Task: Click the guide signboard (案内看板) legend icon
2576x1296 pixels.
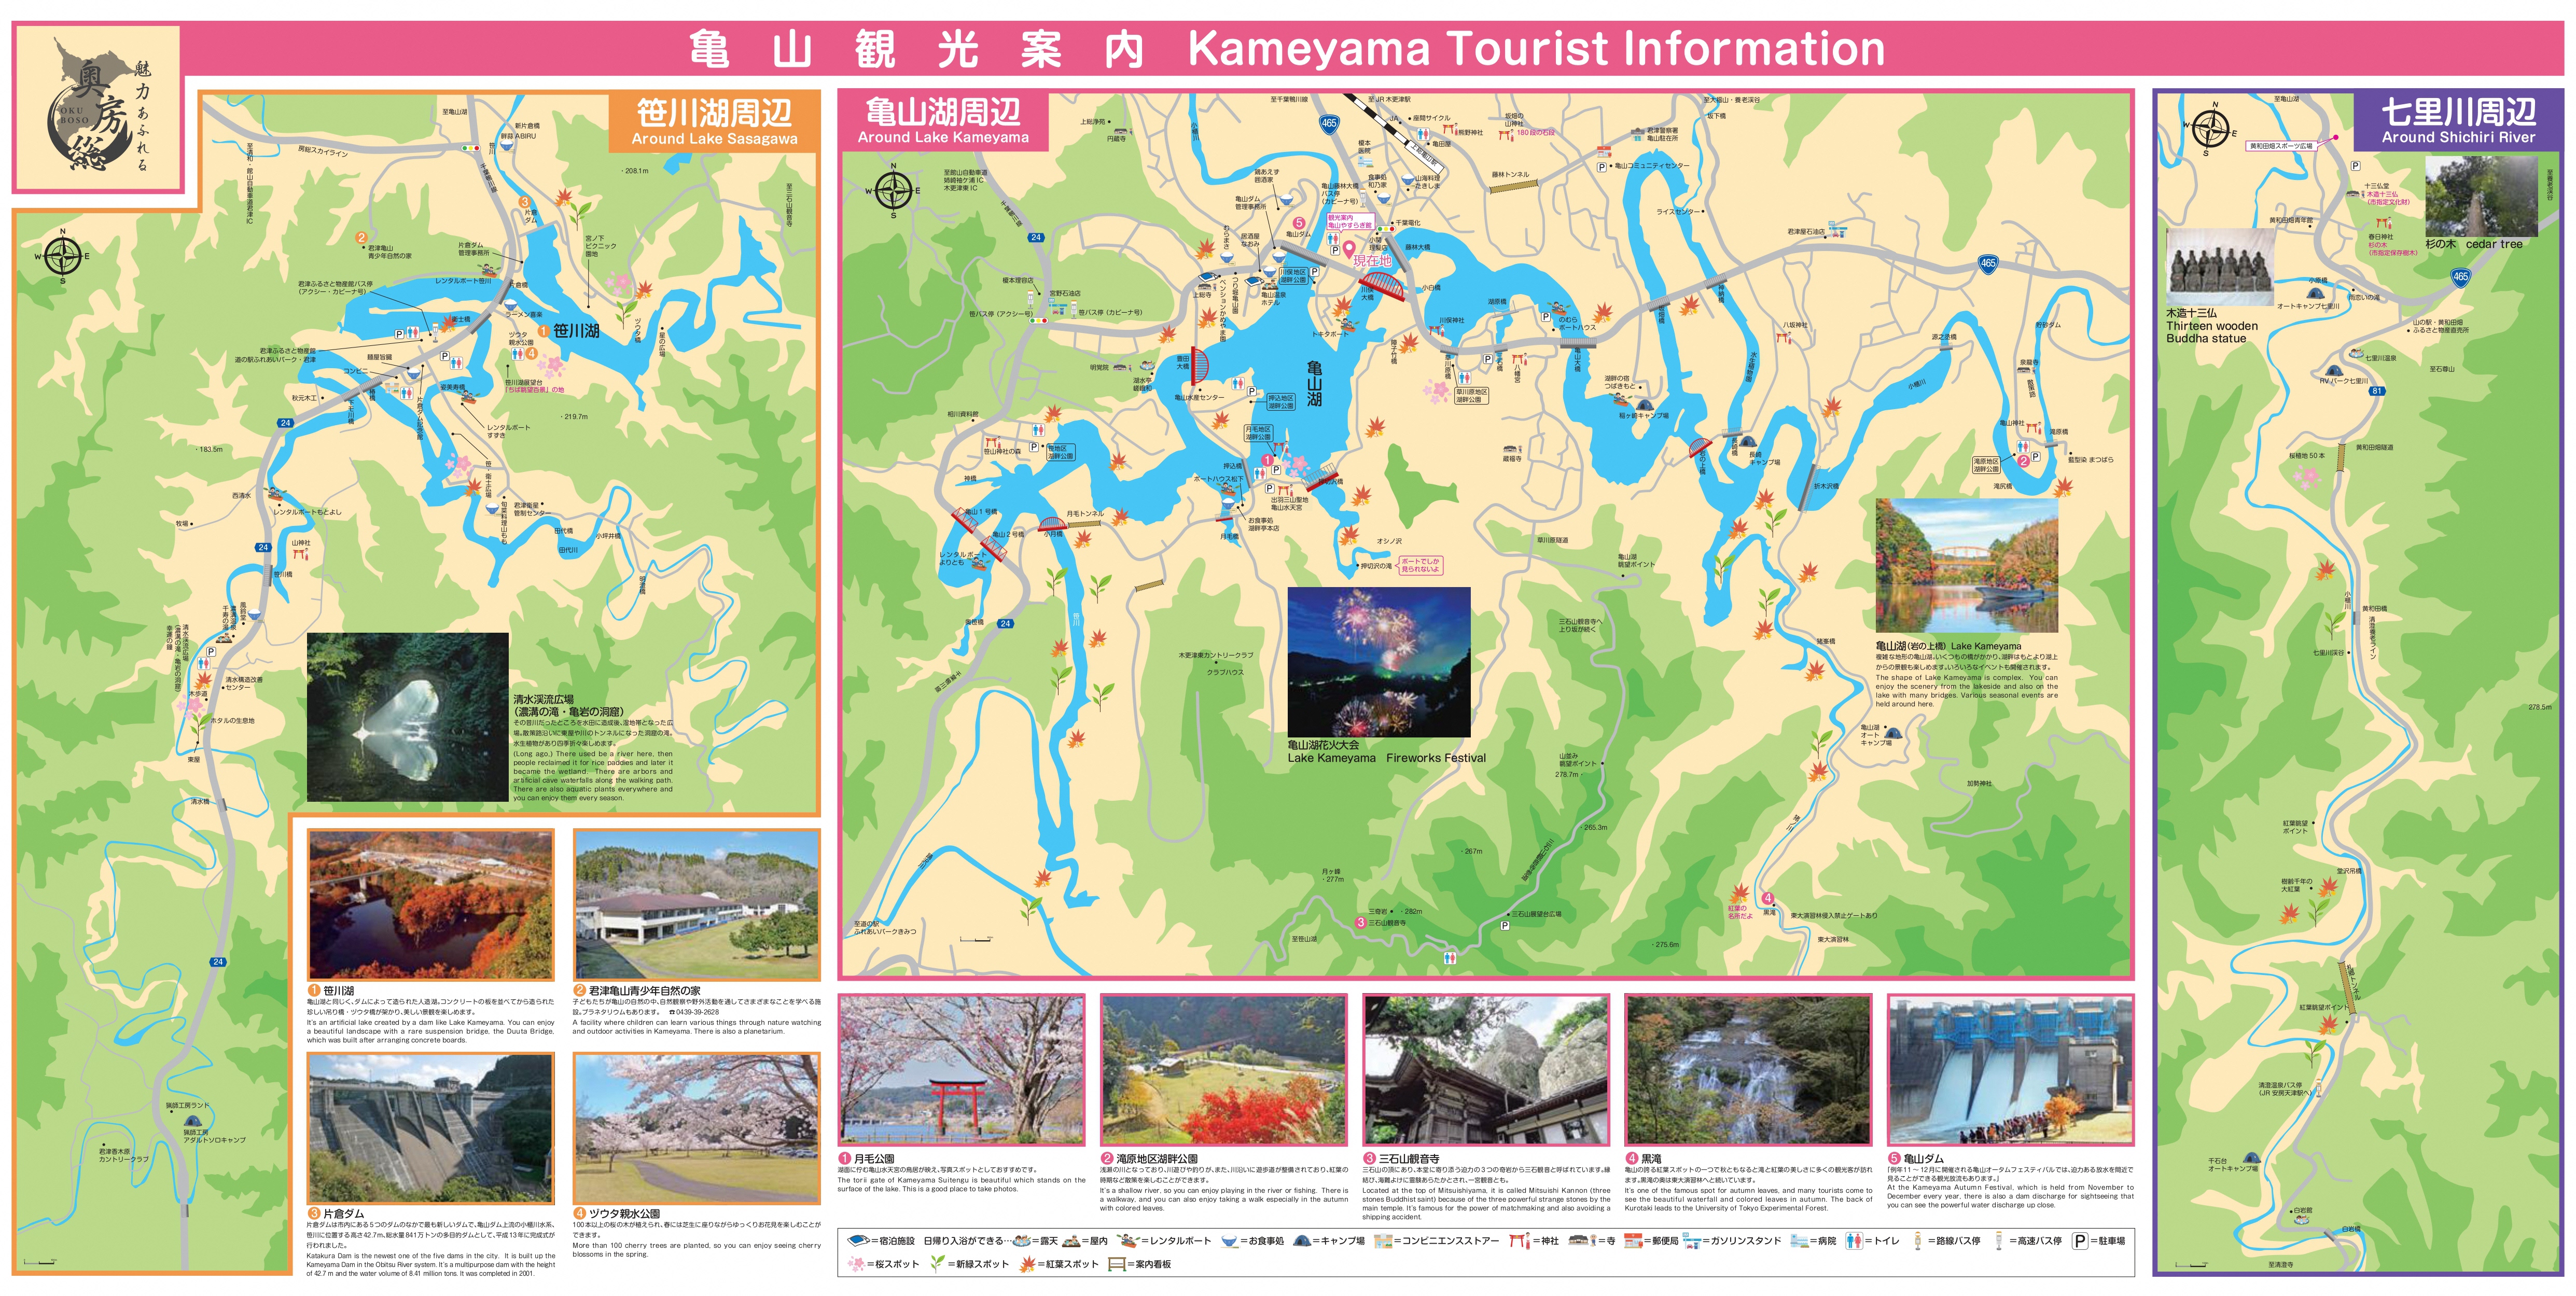Action: (x=1118, y=1265)
